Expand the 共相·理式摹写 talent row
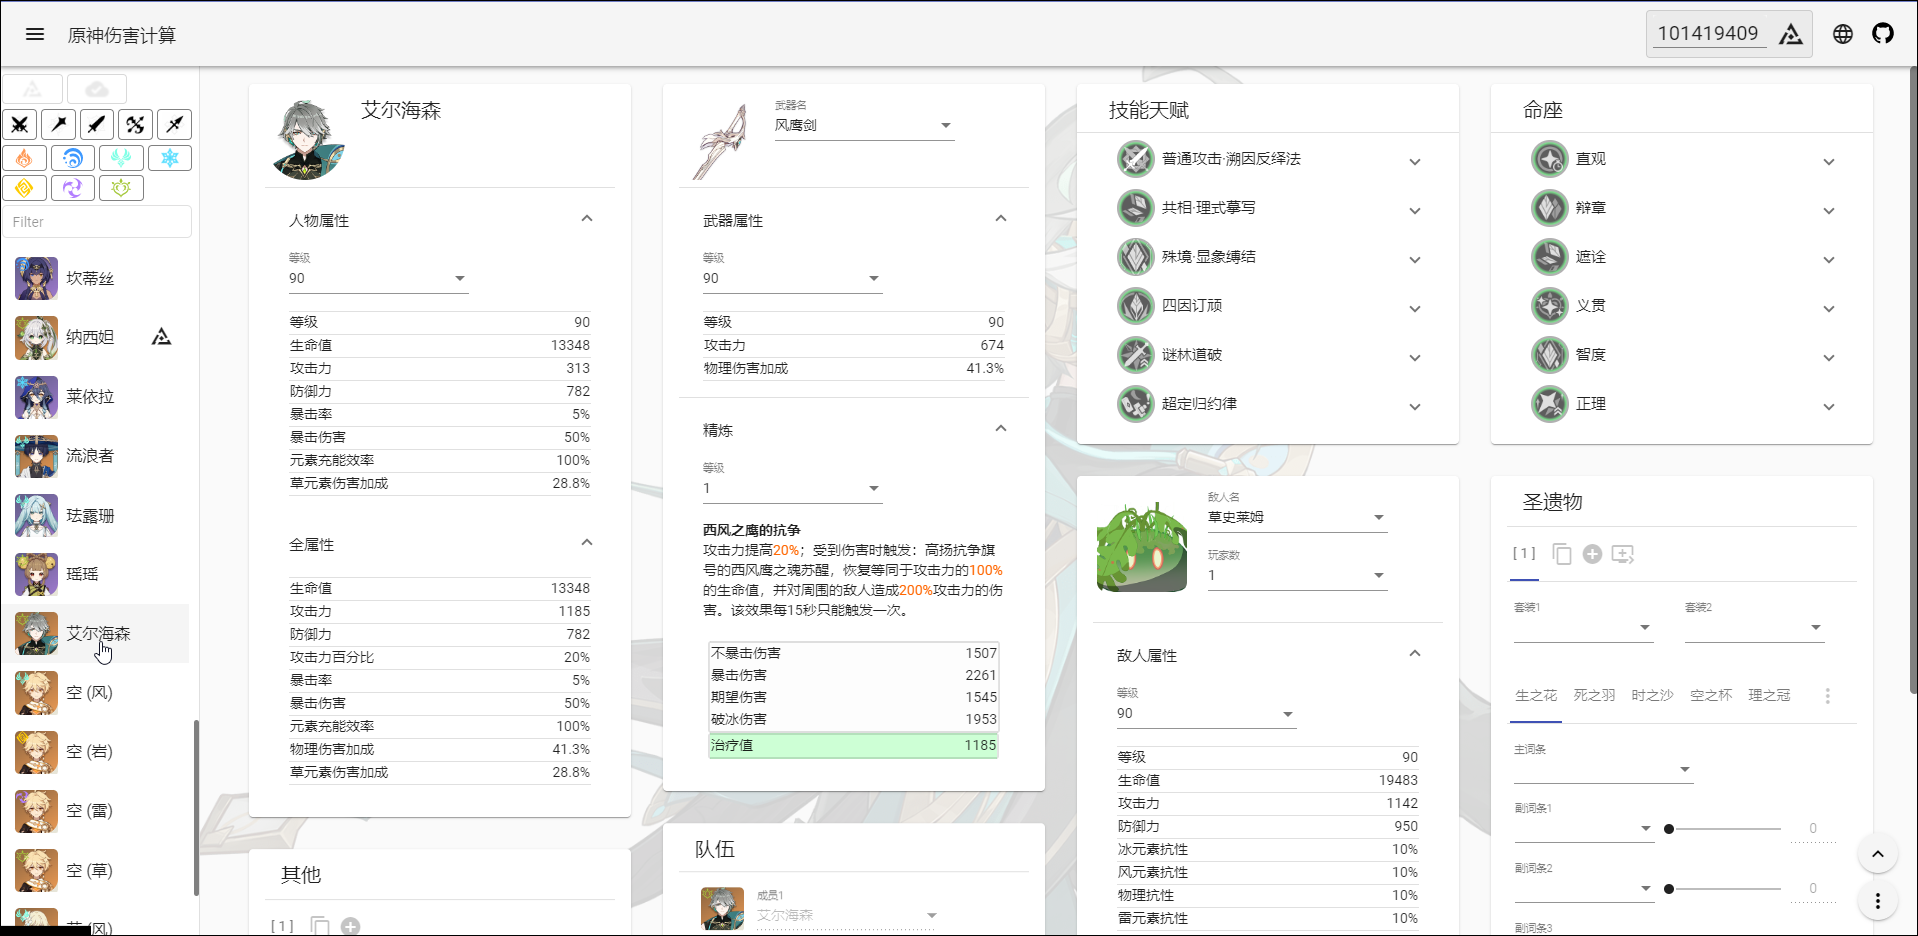This screenshot has height=936, width=1918. 1415,211
